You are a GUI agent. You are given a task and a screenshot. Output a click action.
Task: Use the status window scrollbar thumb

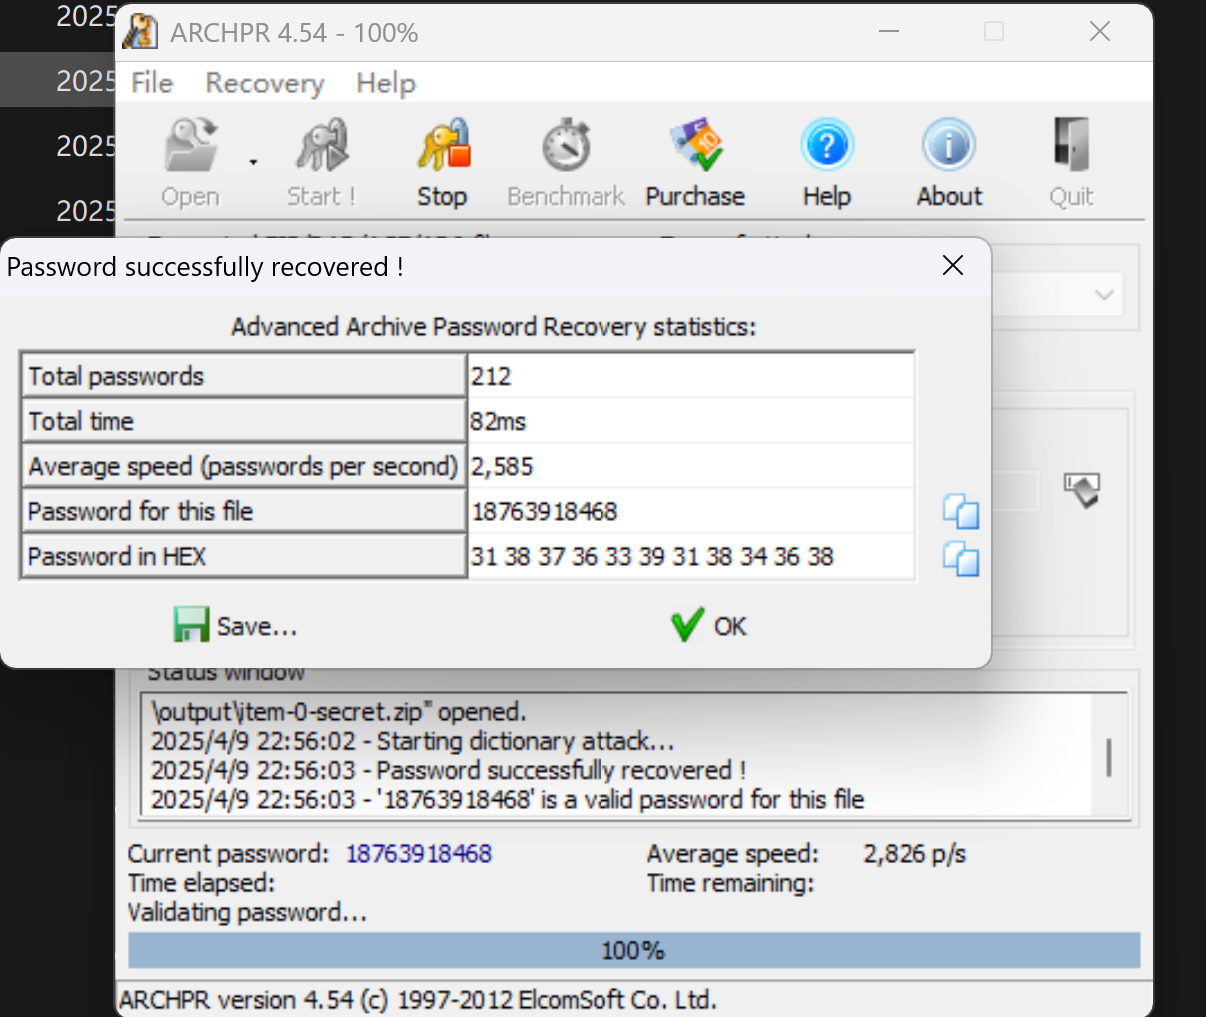[1109, 757]
